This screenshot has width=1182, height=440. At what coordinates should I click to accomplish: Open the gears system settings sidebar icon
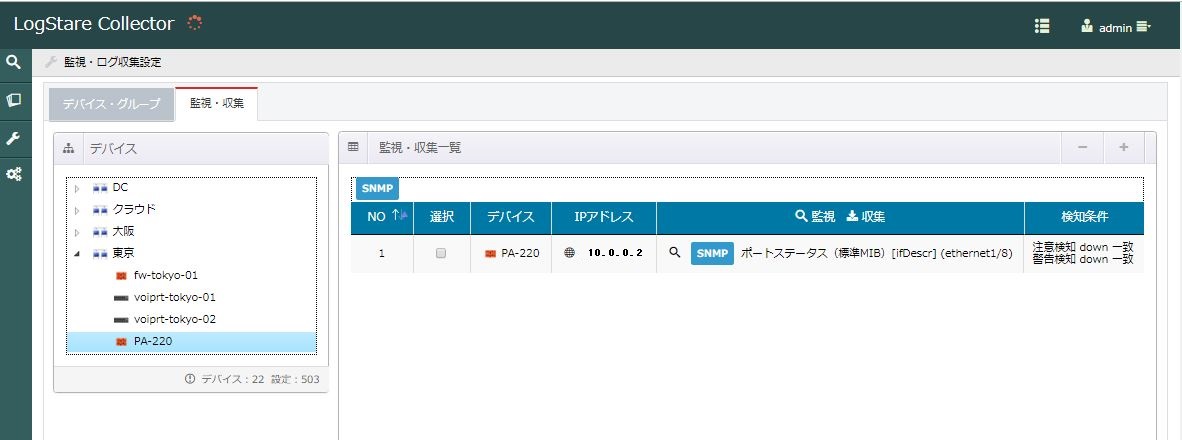click(13, 174)
